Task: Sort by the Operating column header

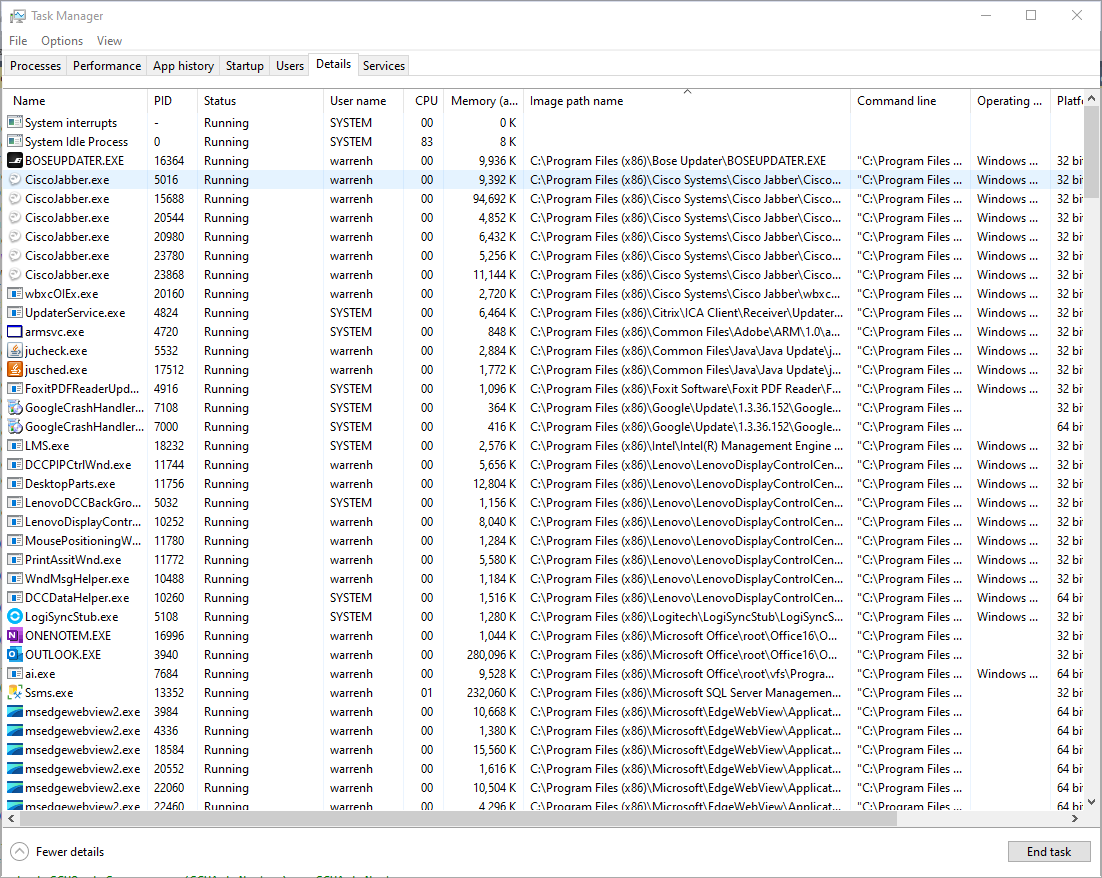Action: click(x=1010, y=101)
